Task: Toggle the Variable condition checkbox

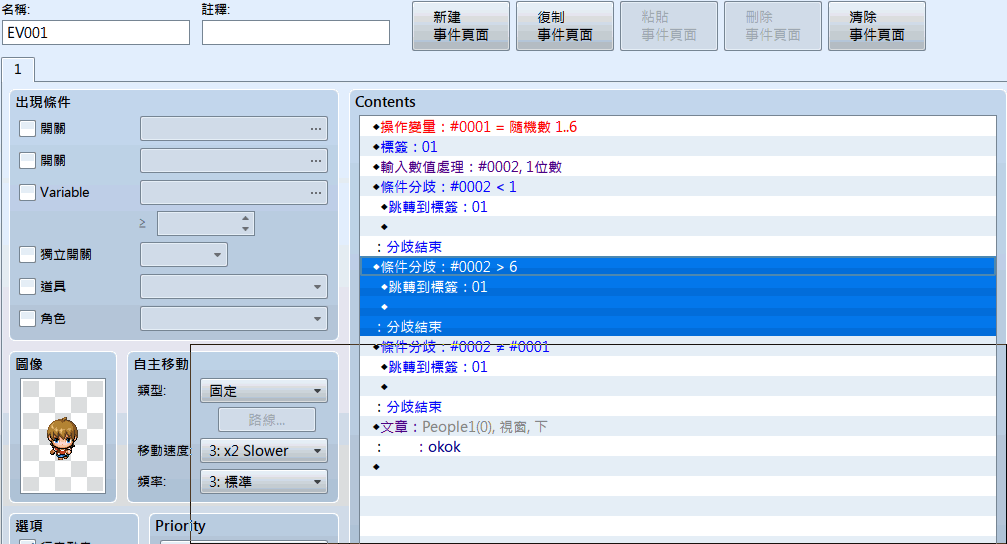Action: [x=27, y=192]
